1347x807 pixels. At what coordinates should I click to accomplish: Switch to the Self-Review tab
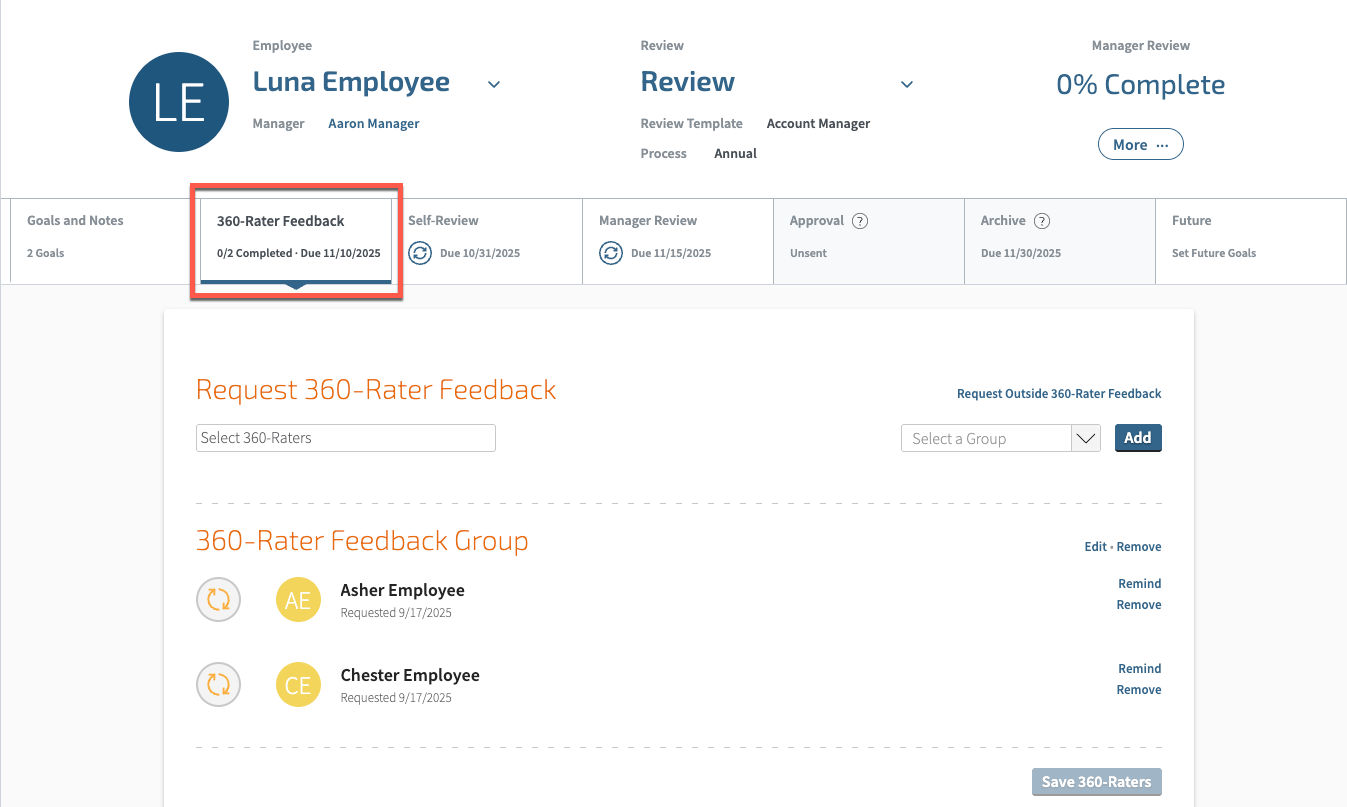click(x=487, y=241)
